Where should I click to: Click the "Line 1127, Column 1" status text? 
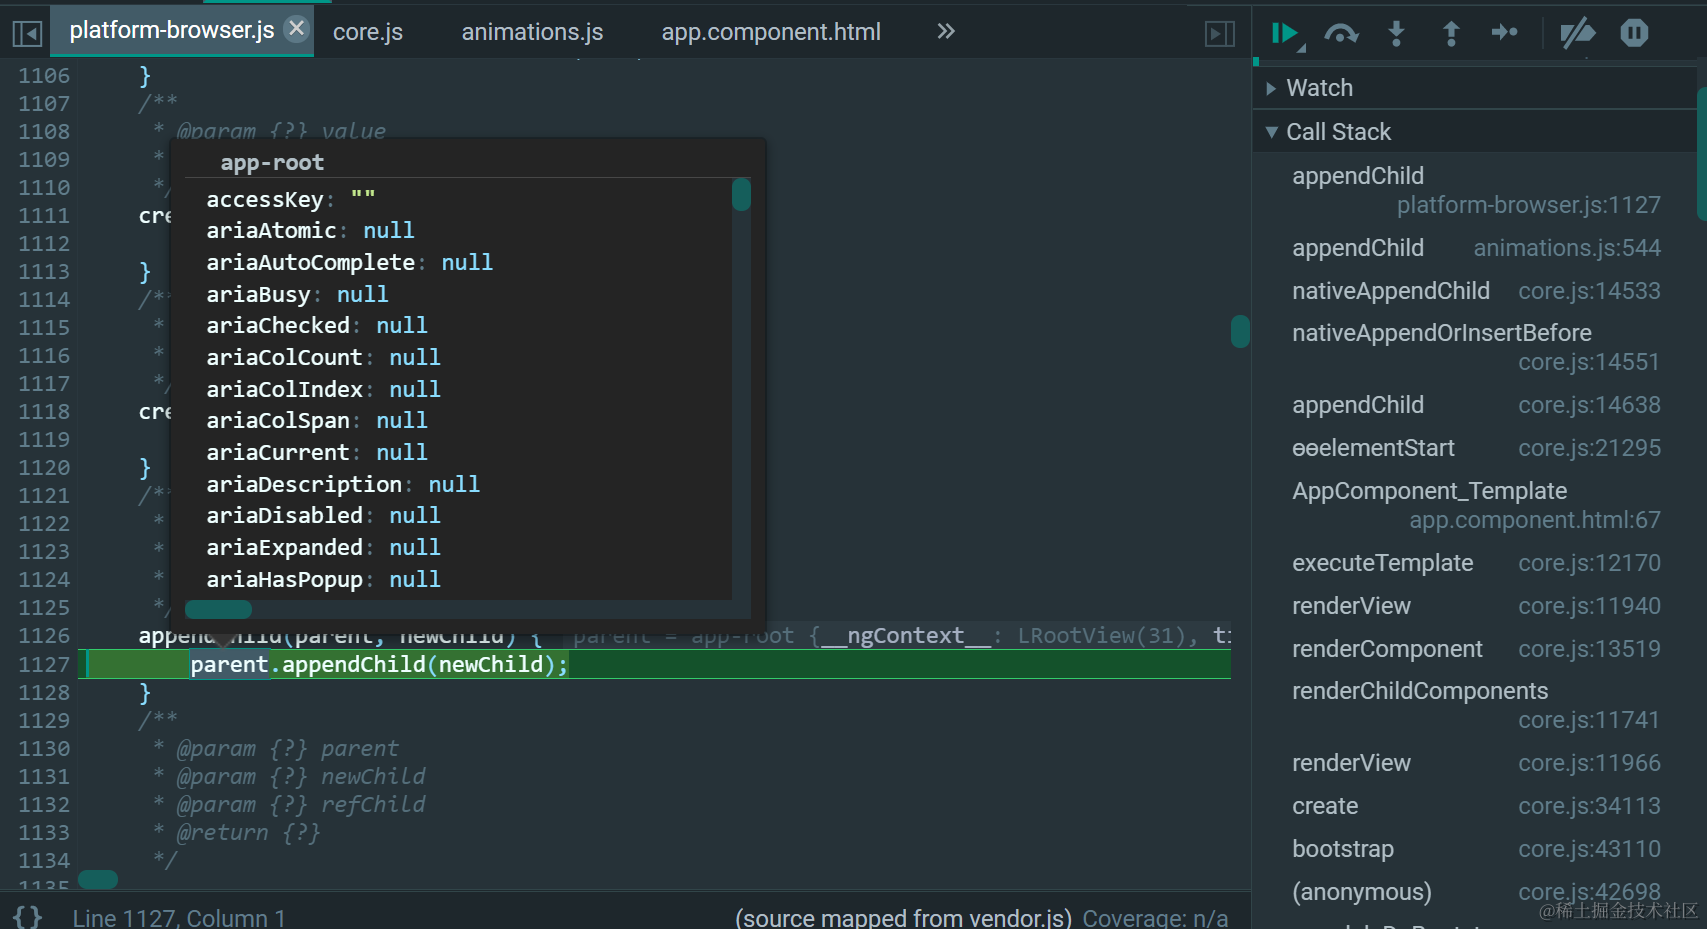(x=179, y=917)
